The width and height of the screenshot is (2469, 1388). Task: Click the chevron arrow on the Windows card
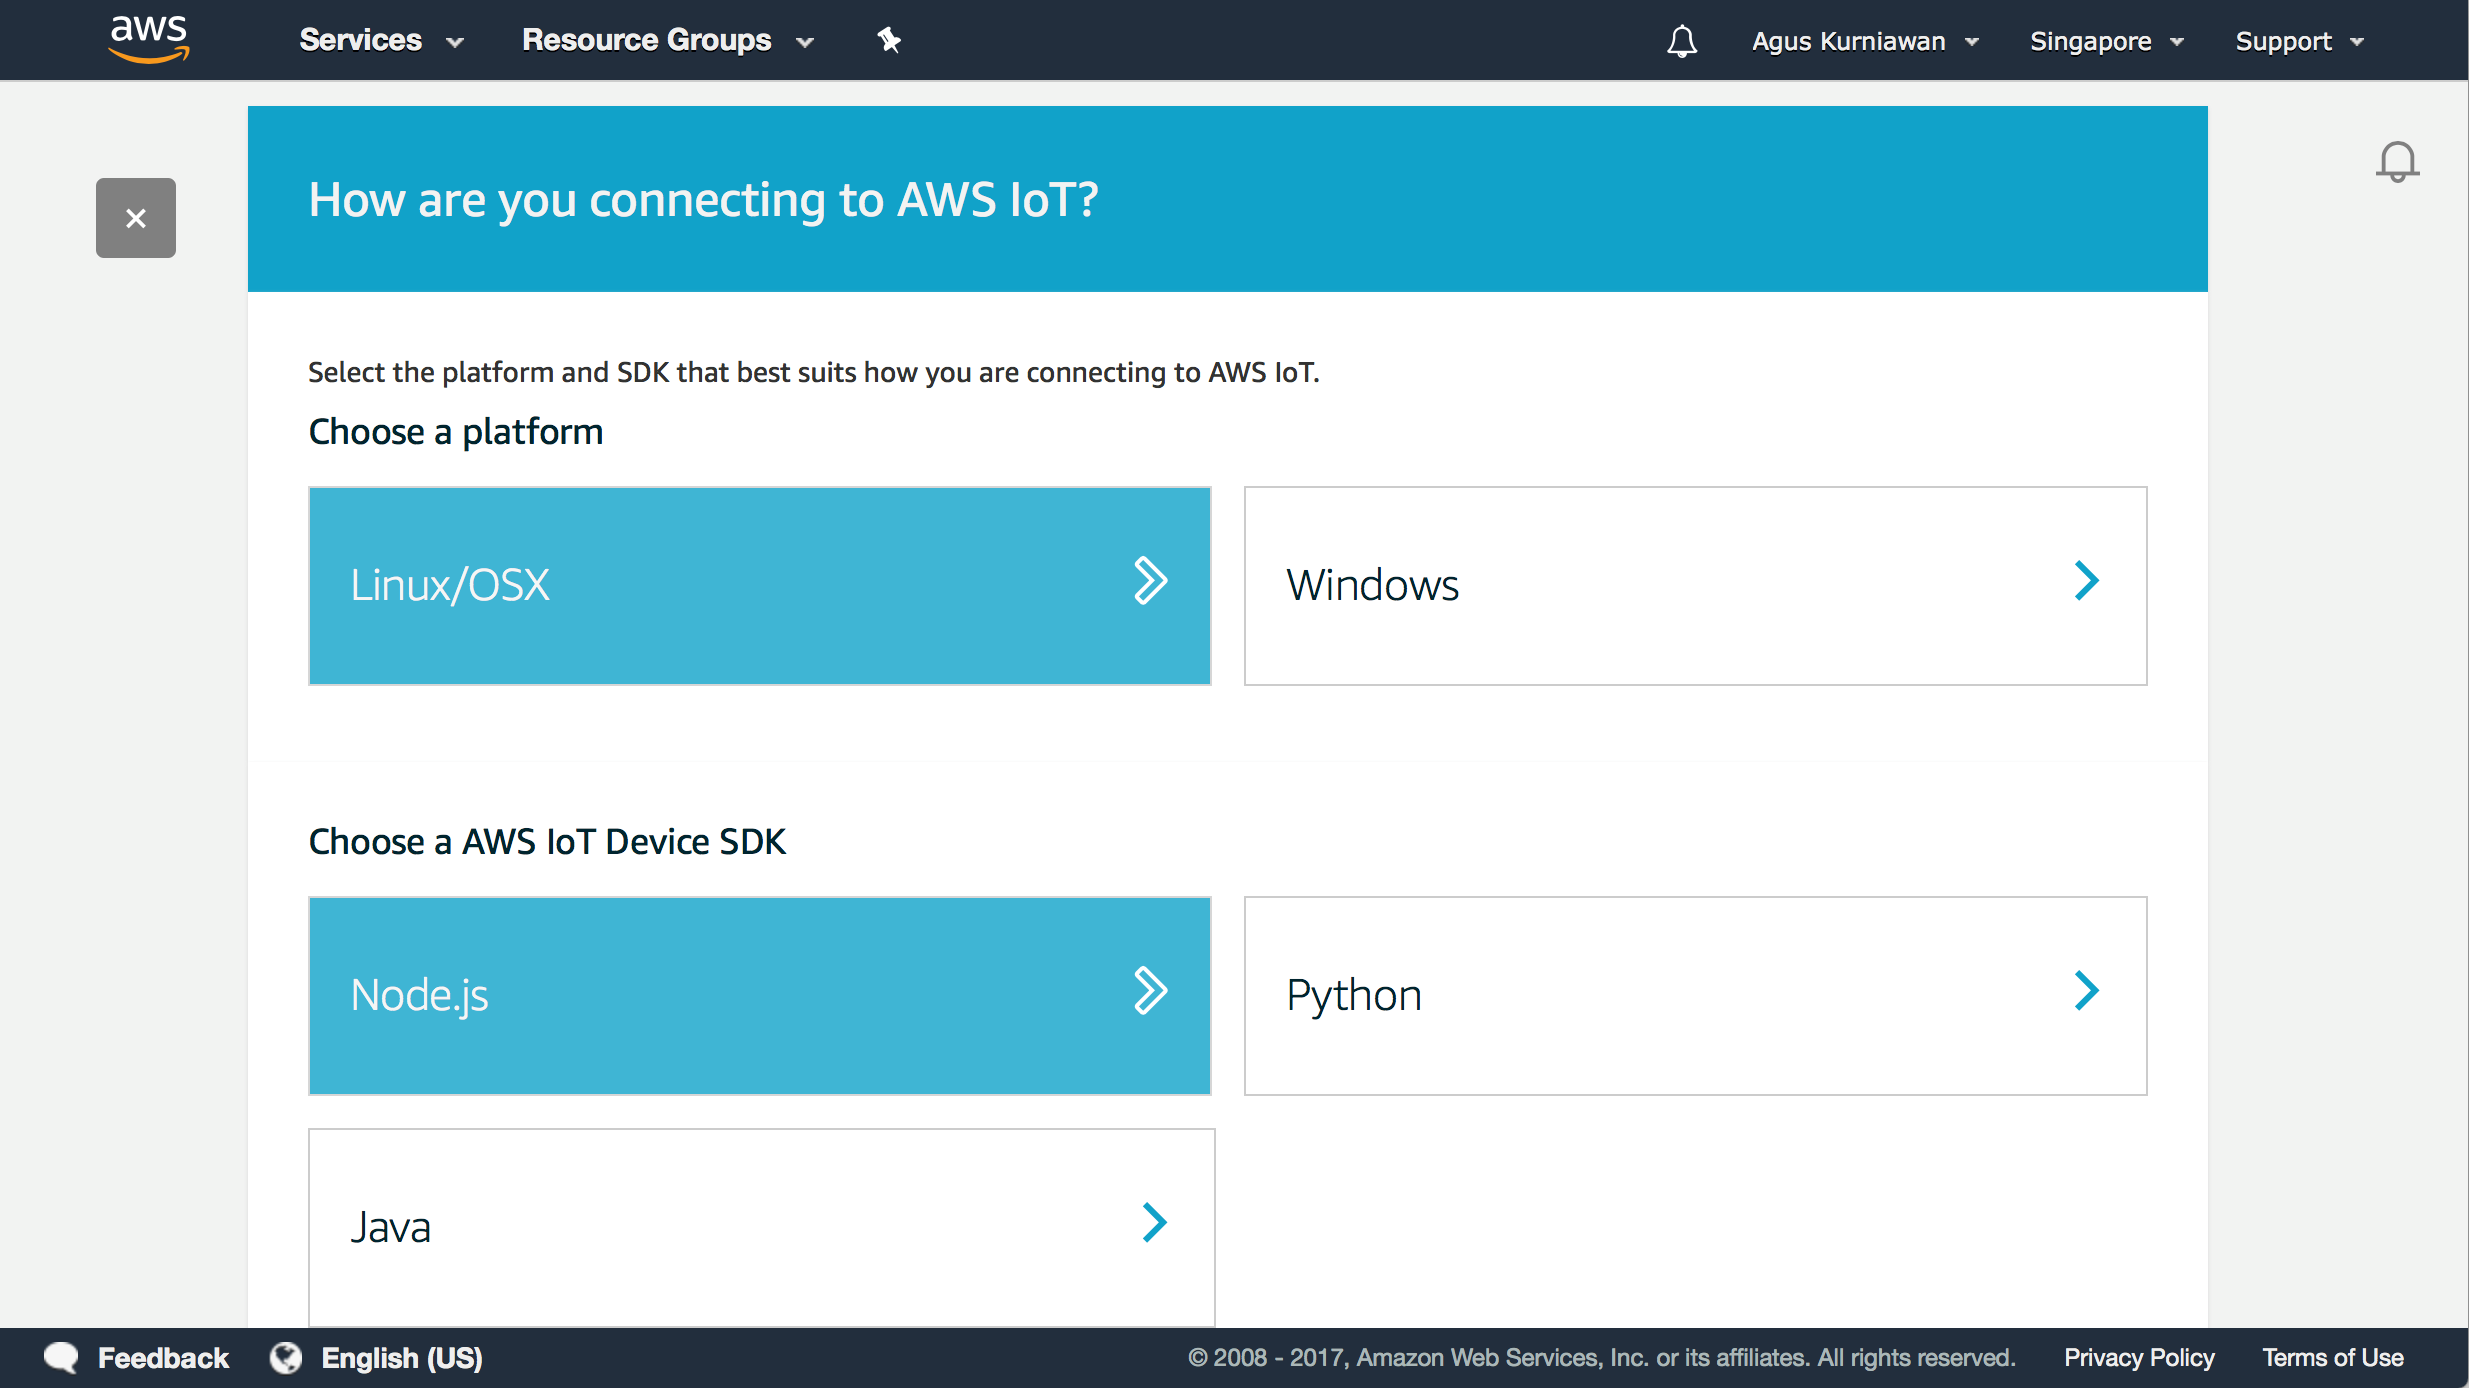click(2086, 581)
